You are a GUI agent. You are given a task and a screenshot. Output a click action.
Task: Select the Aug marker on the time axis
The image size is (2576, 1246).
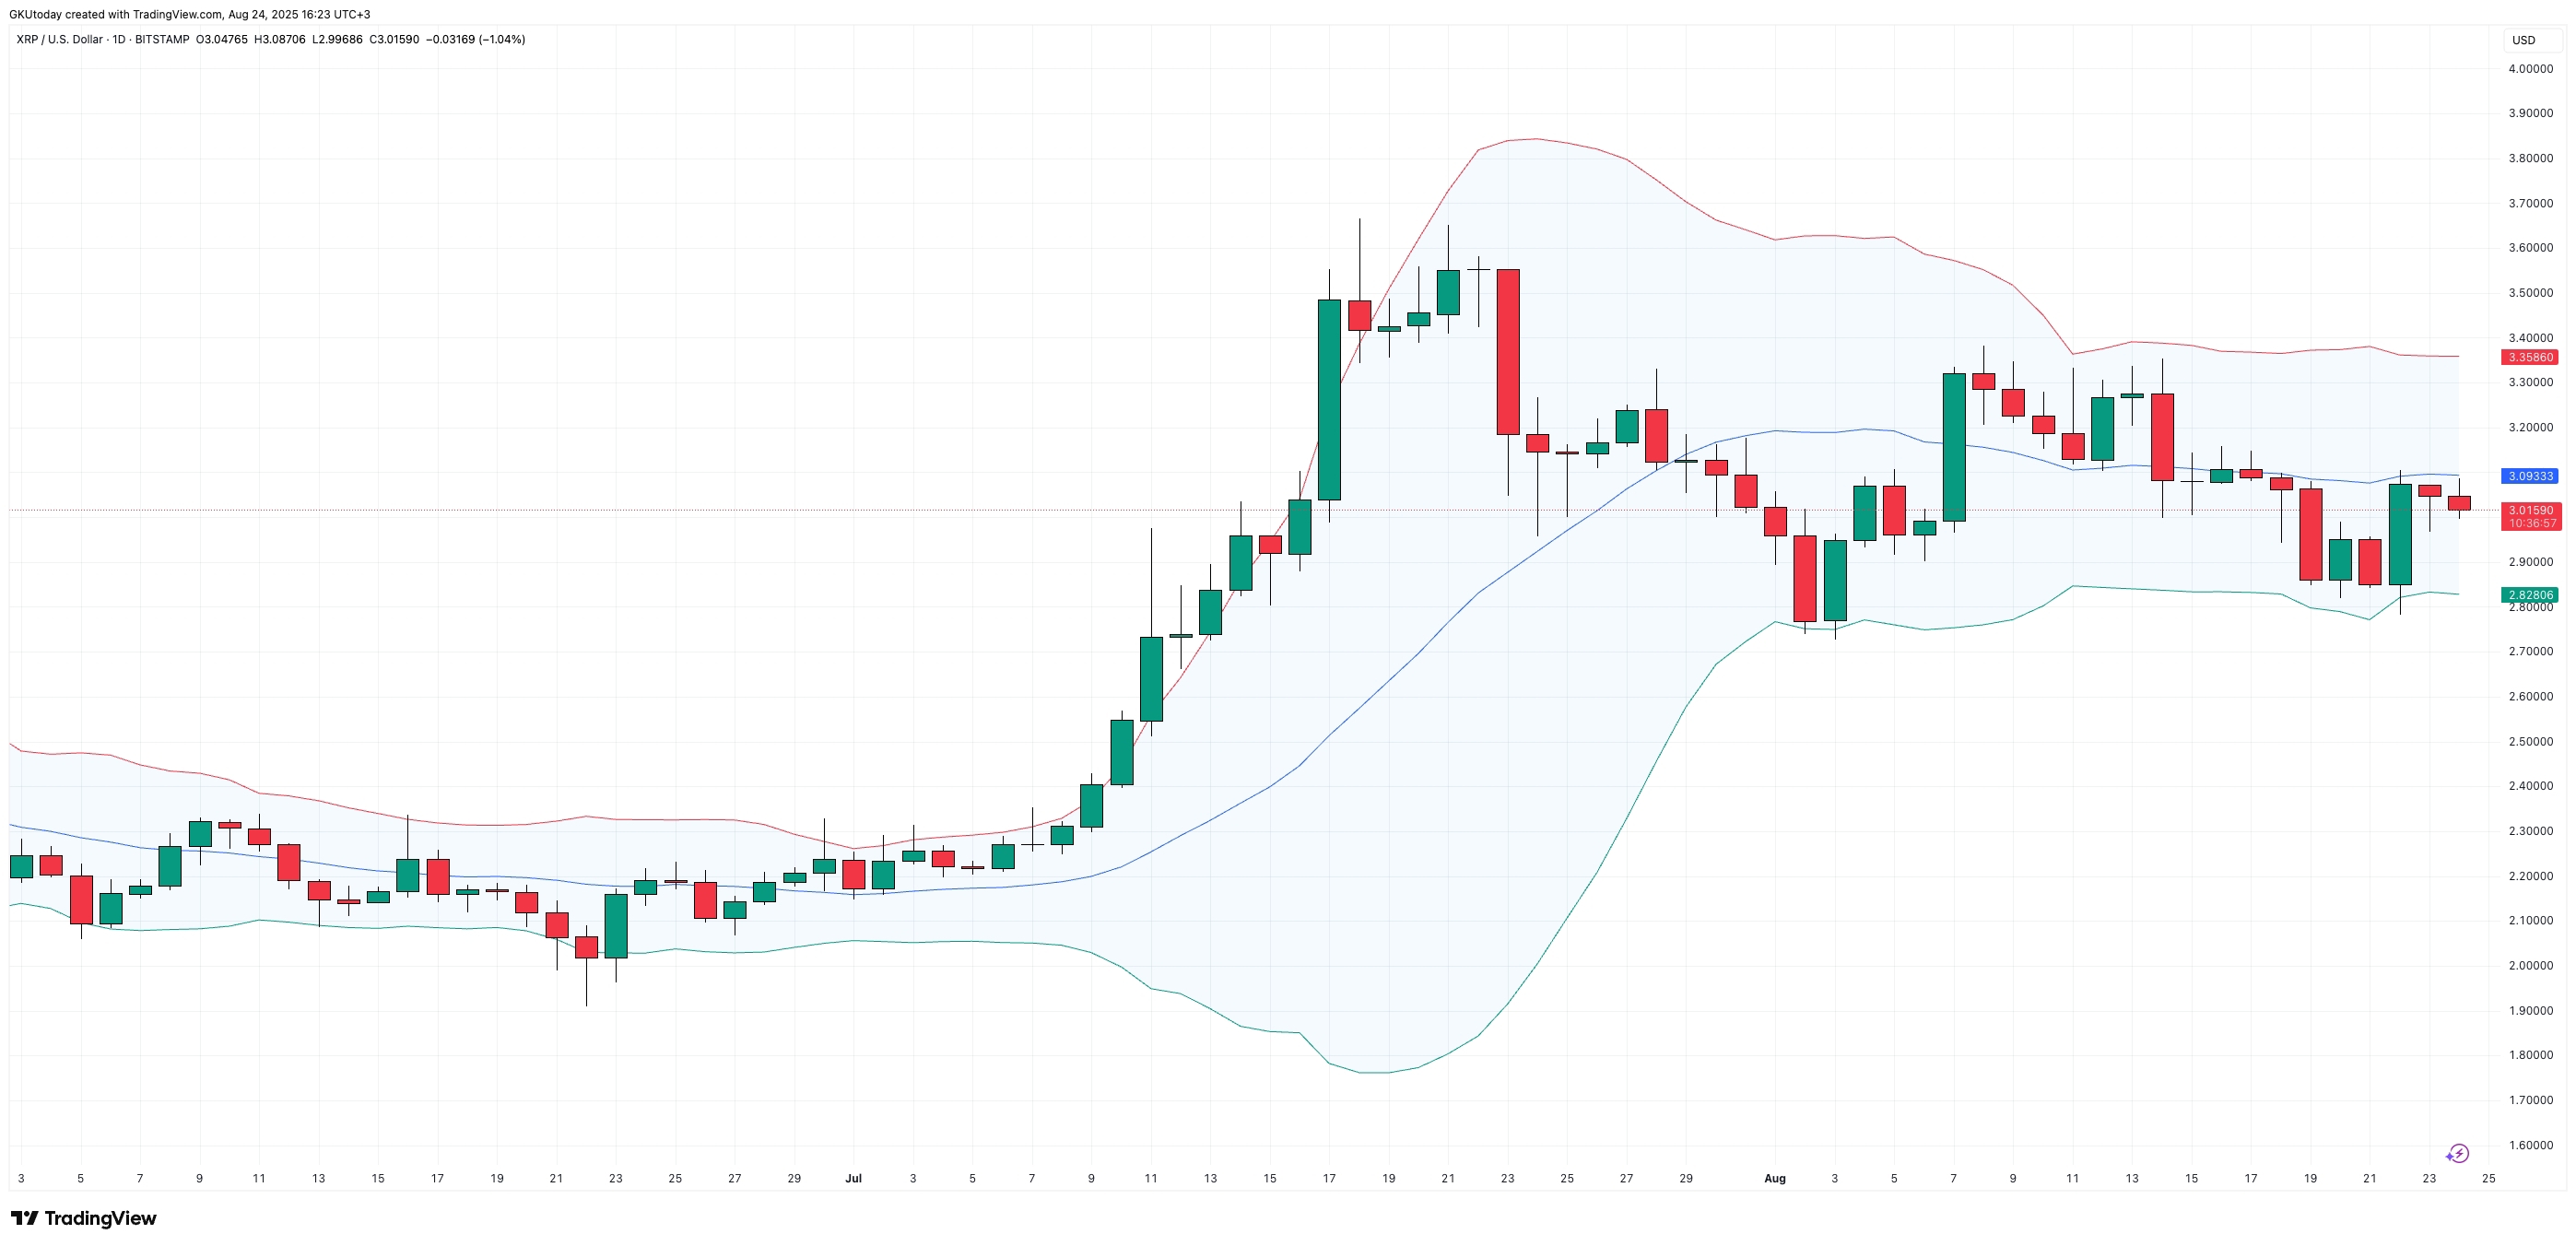1775,1178
